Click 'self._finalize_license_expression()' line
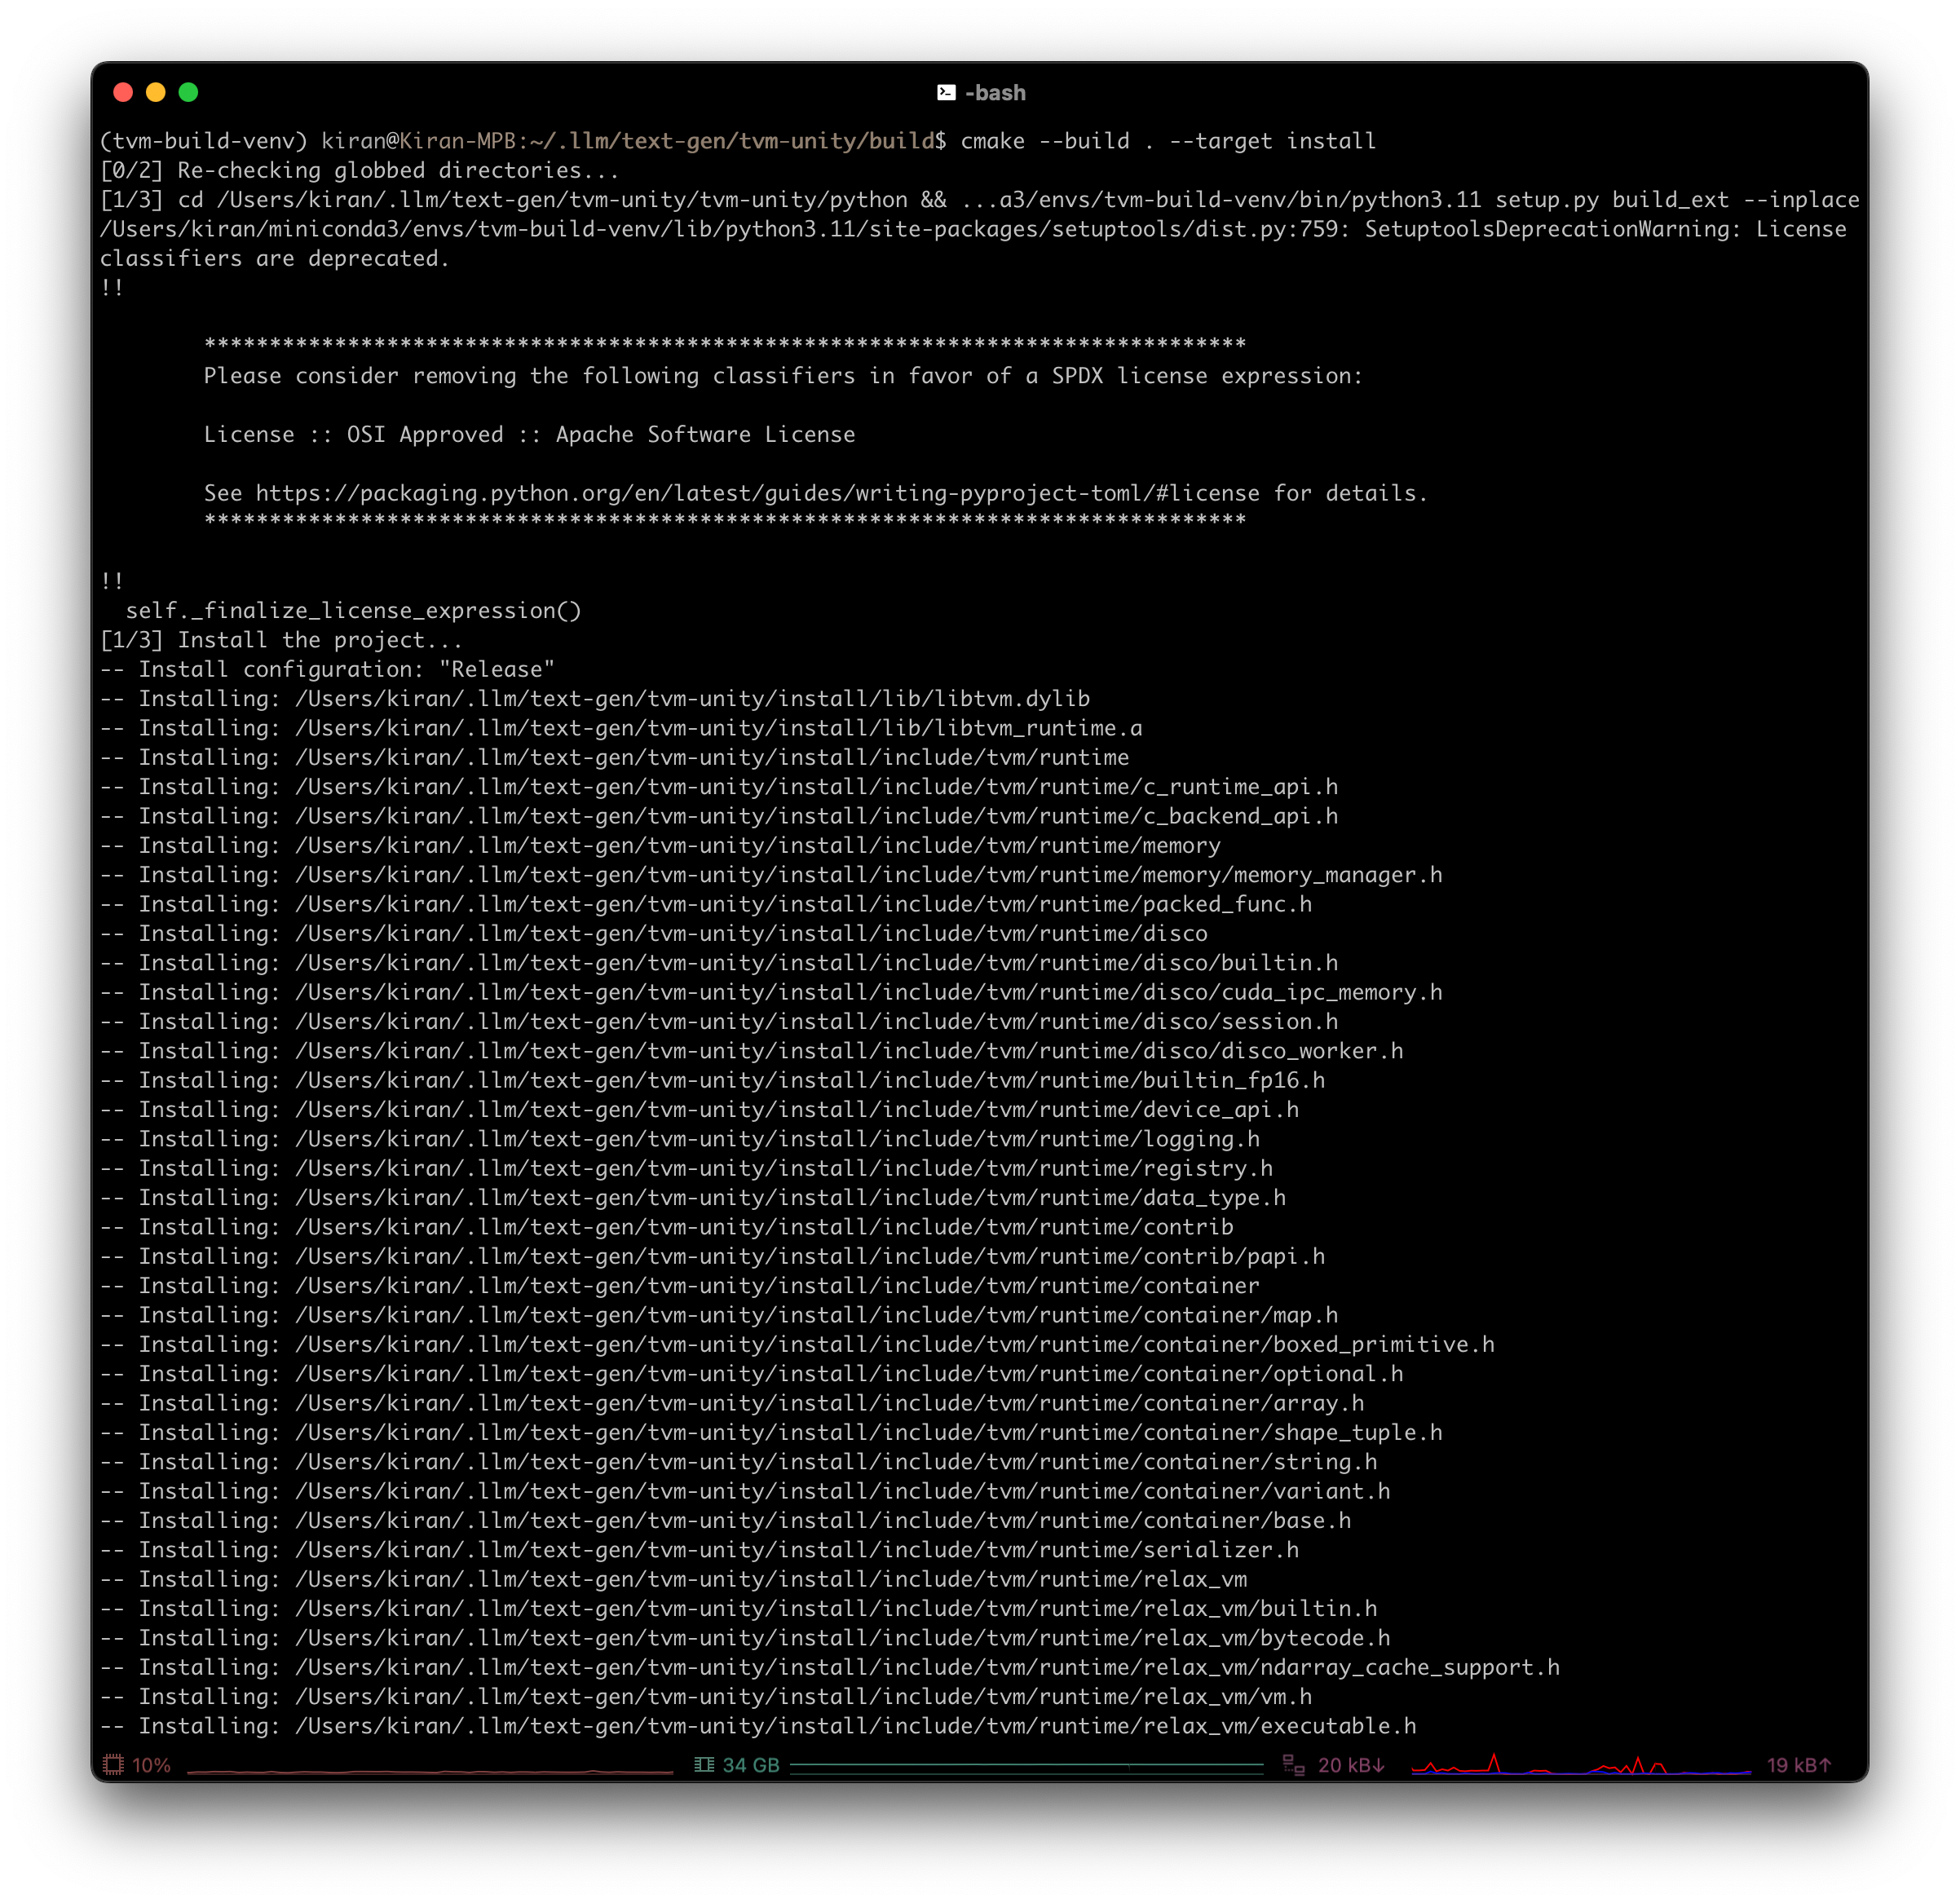This screenshot has height=1903, width=1960. pos(353,610)
